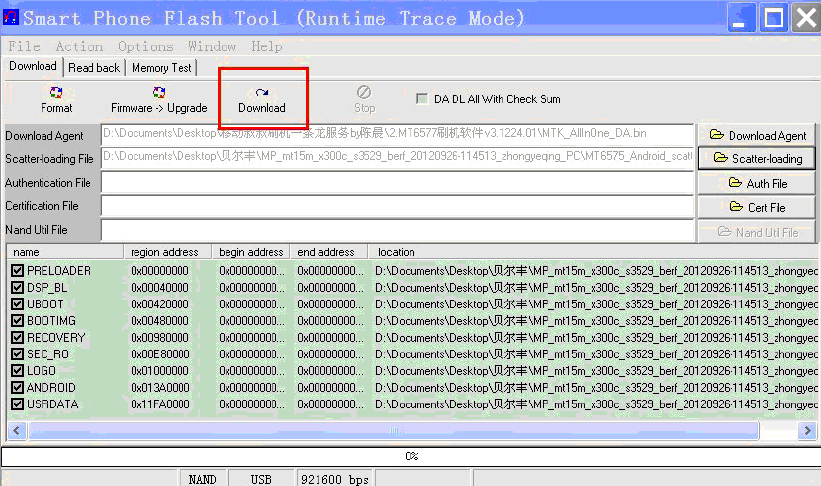Click the Firmware -> Upgrade icon
This screenshot has height=486, width=821.
tap(159, 93)
